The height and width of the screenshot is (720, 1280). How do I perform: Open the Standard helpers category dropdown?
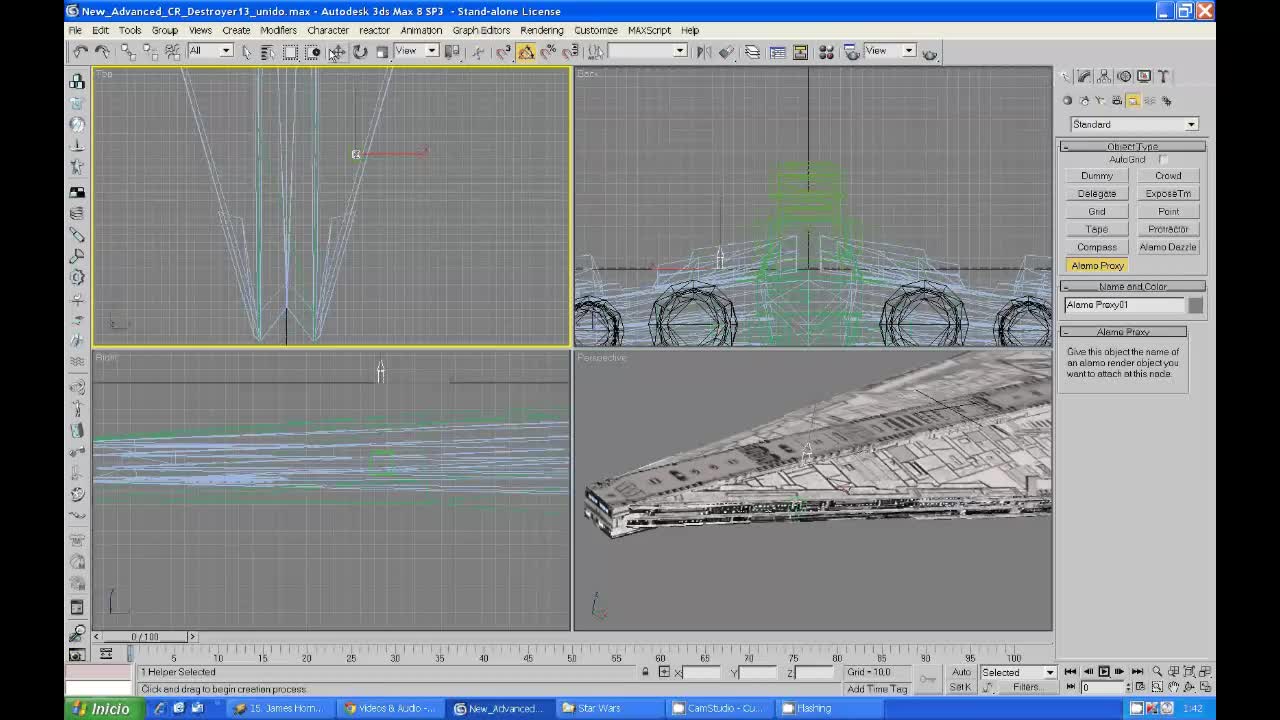click(x=1134, y=124)
